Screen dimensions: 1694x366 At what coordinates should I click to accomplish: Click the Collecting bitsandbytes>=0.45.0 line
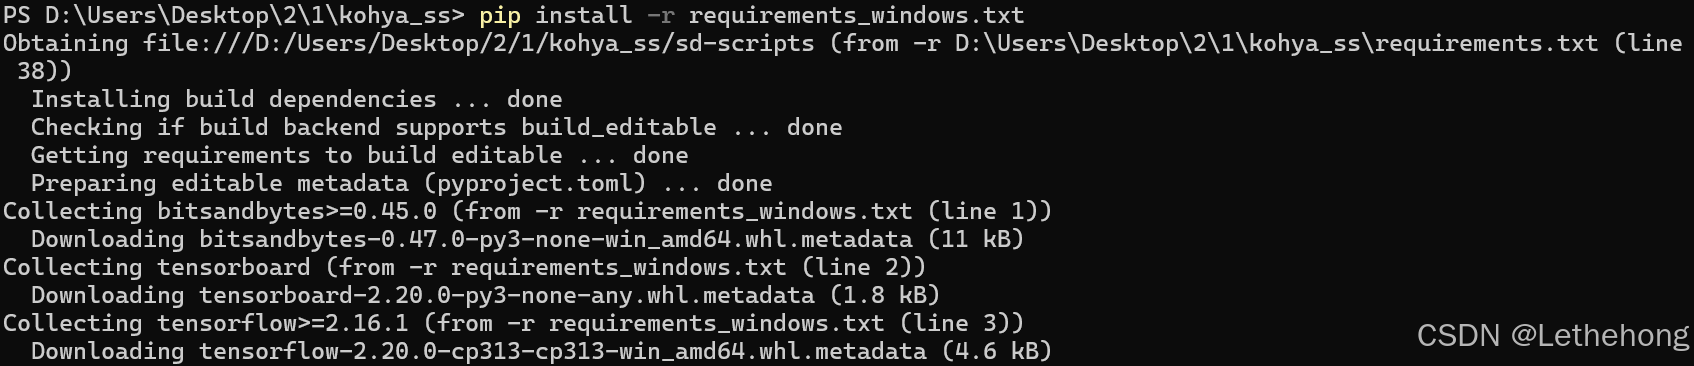[x=527, y=212]
